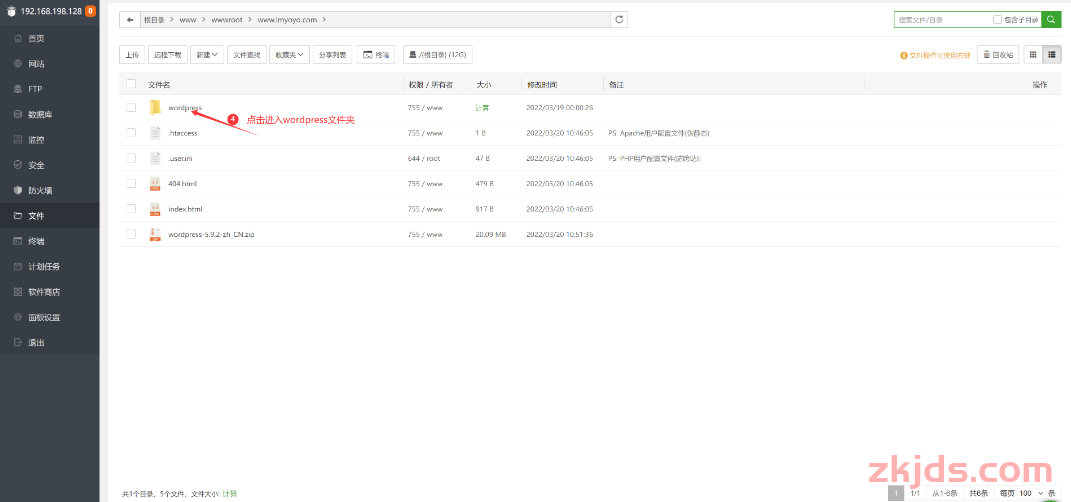Viewport: 1071px width, 502px height.
Task: Tick the select-all files checkbox
Action: (x=131, y=84)
